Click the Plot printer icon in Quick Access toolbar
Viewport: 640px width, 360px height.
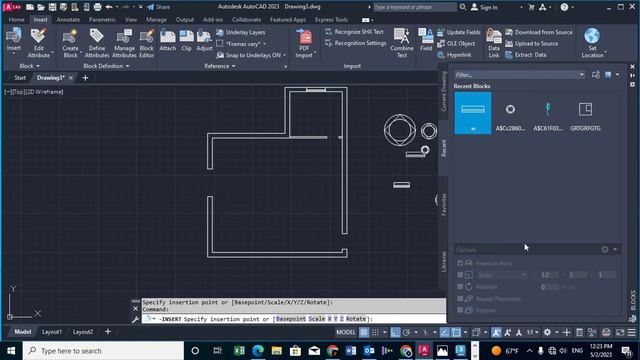click(x=97, y=7)
